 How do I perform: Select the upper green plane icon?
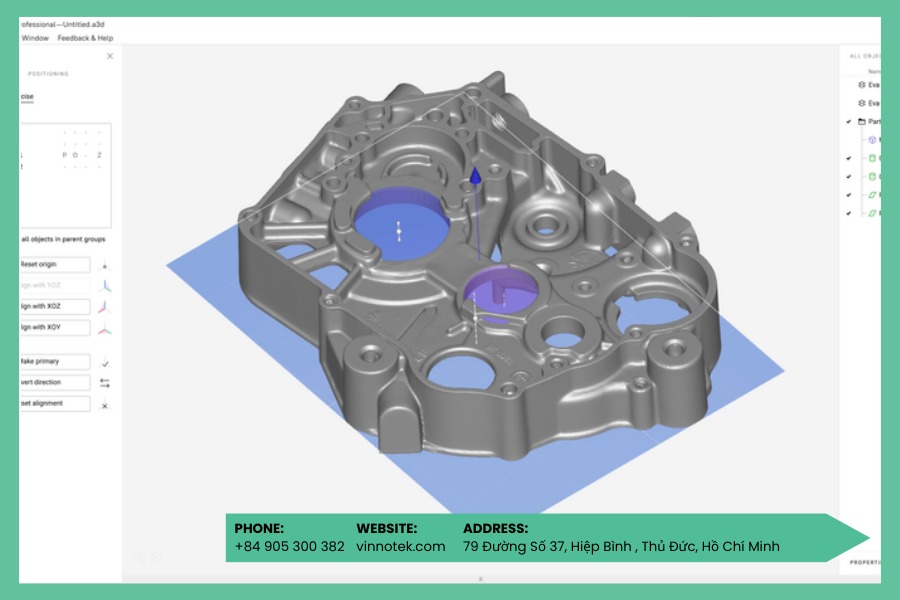tap(872, 195)
